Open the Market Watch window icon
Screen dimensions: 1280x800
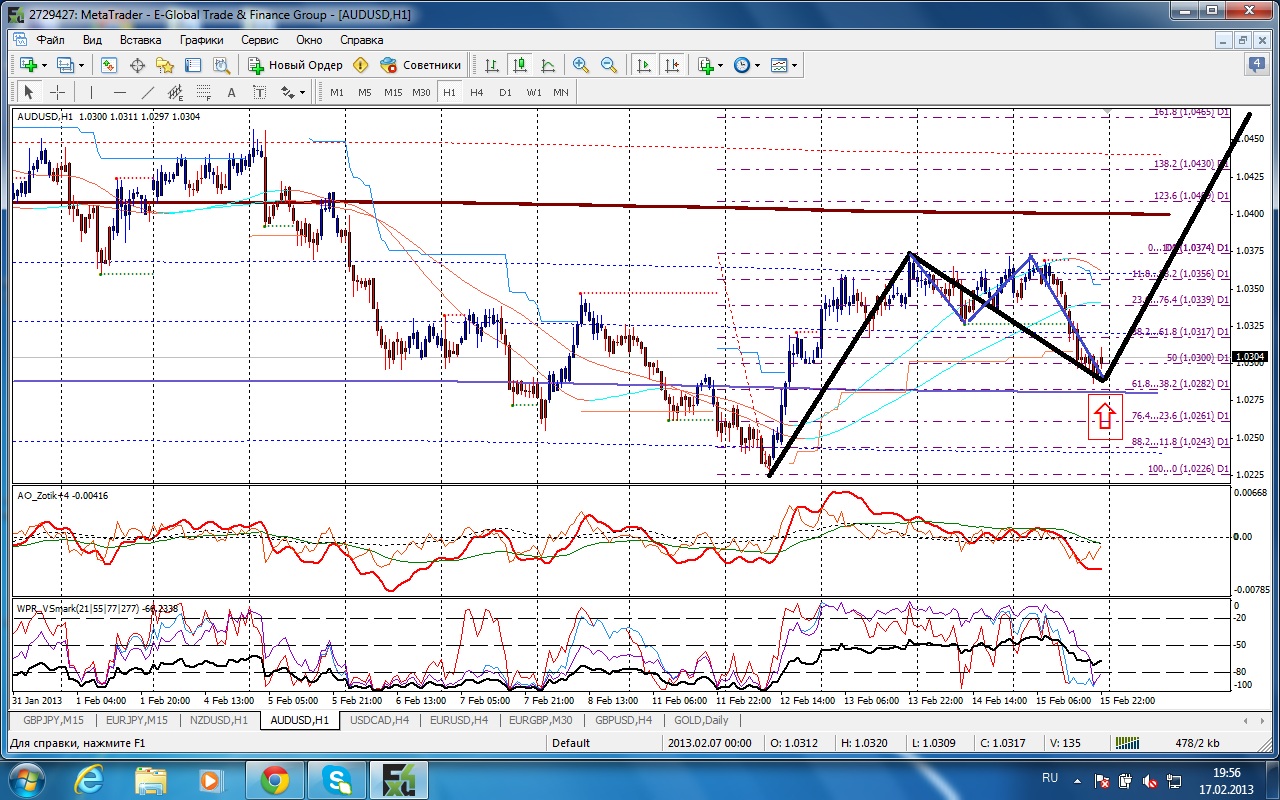[109, 65]
